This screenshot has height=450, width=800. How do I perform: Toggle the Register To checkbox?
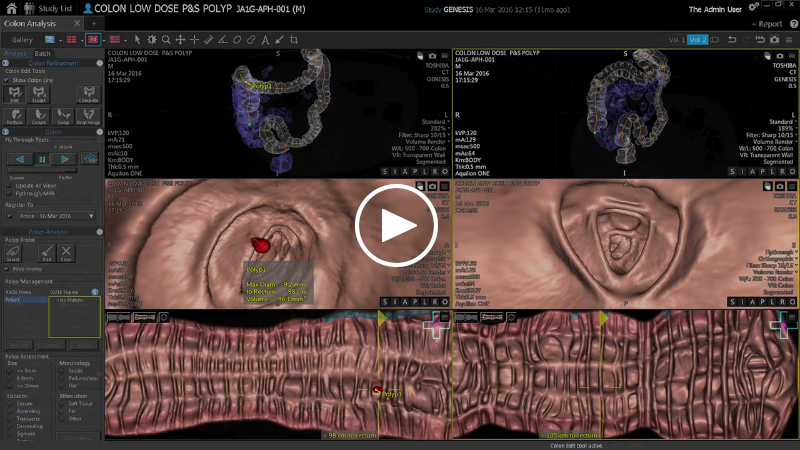pyautogui.click(x=9, y=216)
